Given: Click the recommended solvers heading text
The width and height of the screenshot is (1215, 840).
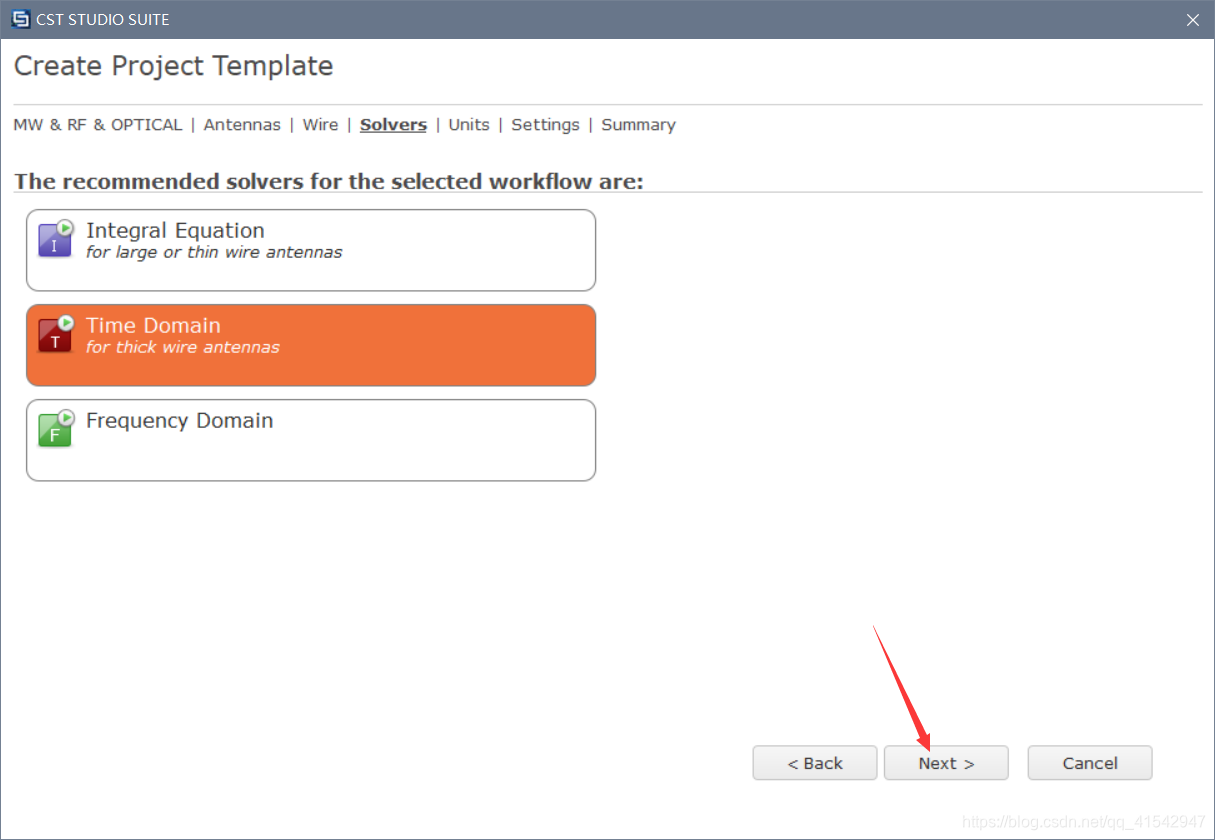Looking at the screenshot, I should point(329,182).
